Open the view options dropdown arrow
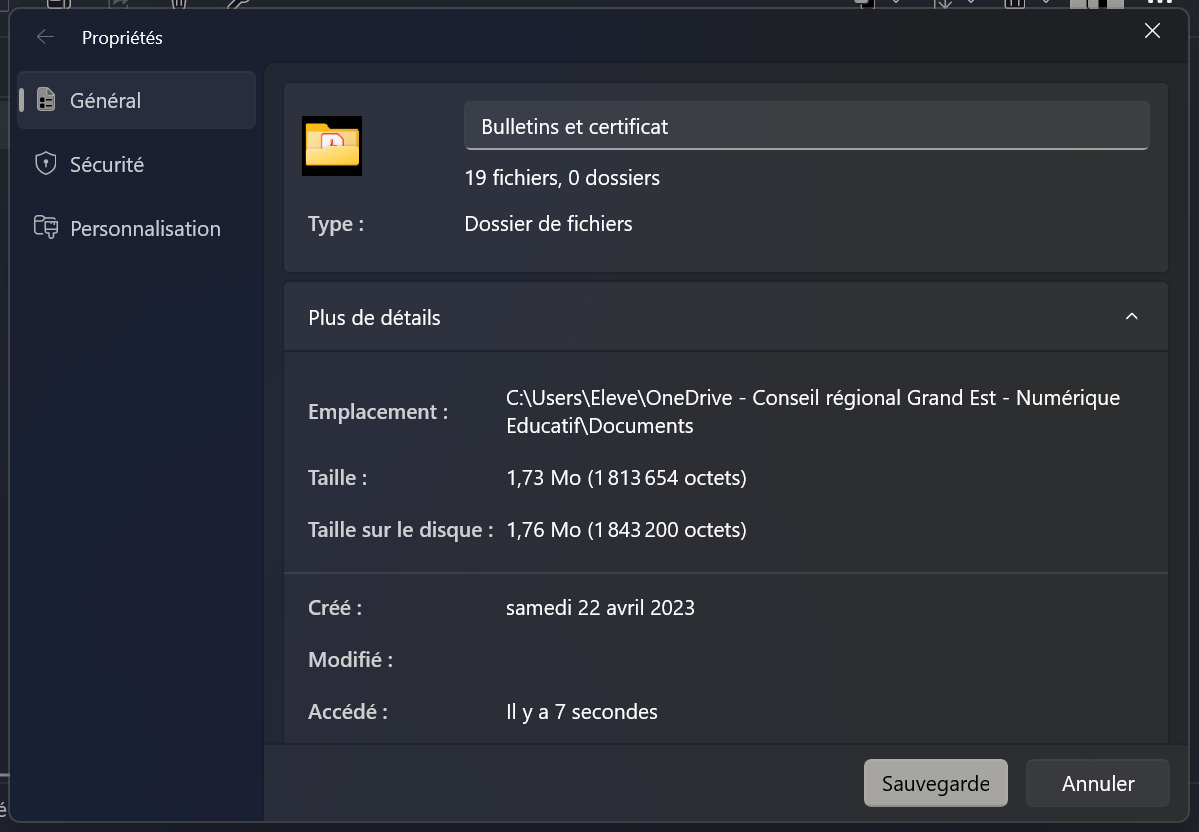1199x832 pixels. click(1046, 4)
